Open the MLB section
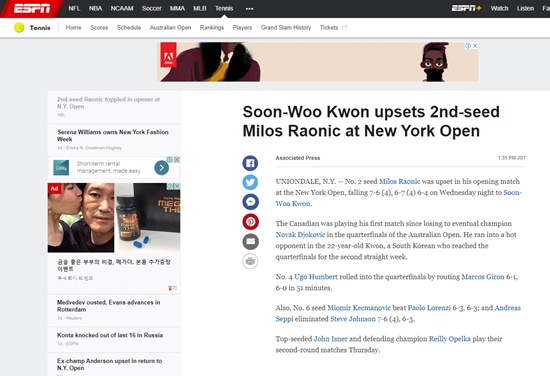This screenshot has height=376, width=550. click(200, 8)
